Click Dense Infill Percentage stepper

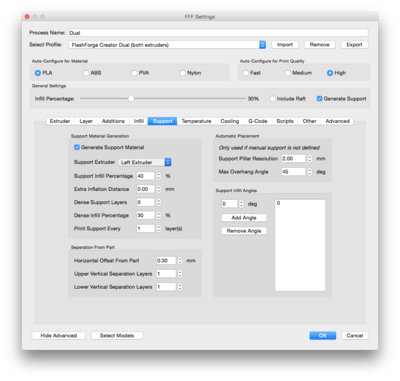[x=159, y=215]
